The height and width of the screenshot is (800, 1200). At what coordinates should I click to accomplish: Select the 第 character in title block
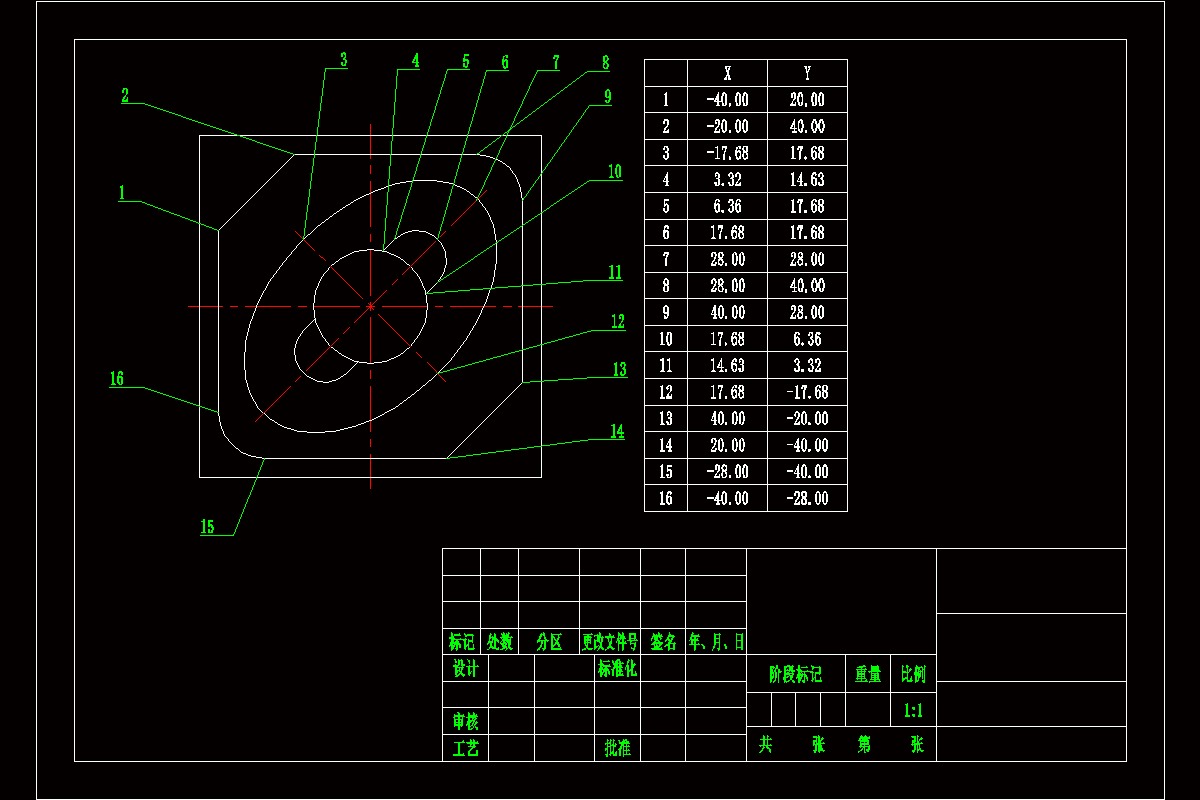865,745
